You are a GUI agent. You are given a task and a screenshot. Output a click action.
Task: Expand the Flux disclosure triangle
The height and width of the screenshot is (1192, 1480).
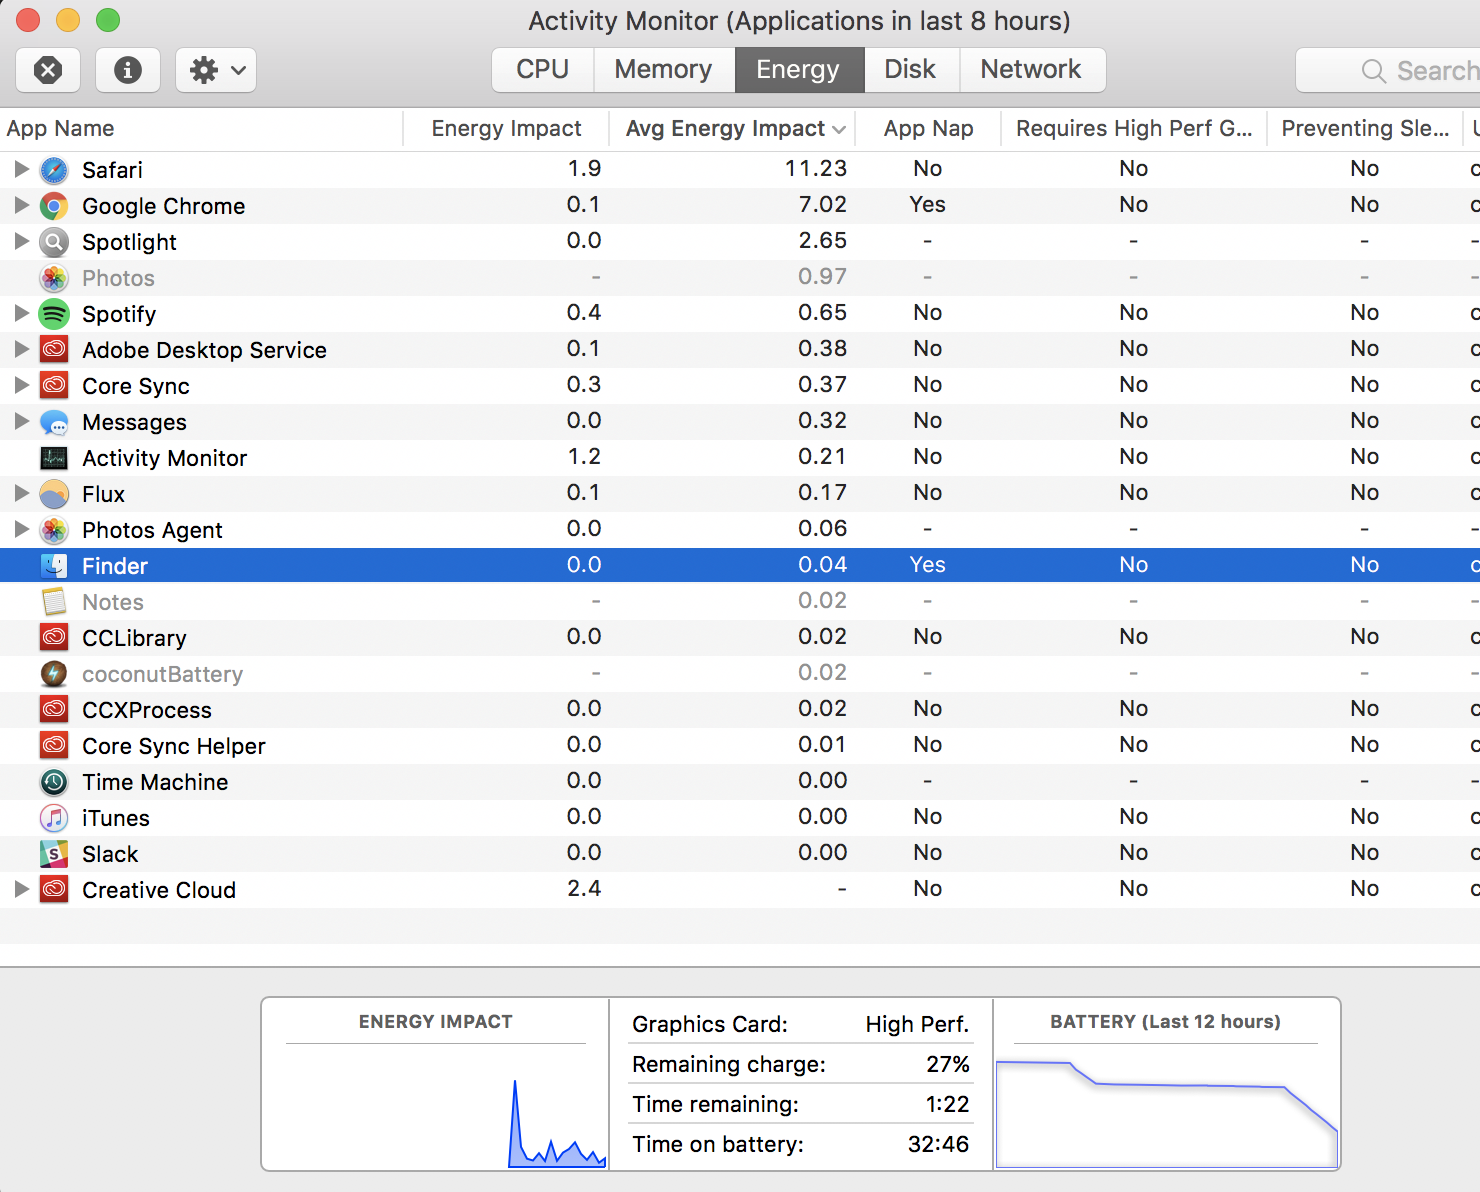pyautogui.click(x=21, y=493)
